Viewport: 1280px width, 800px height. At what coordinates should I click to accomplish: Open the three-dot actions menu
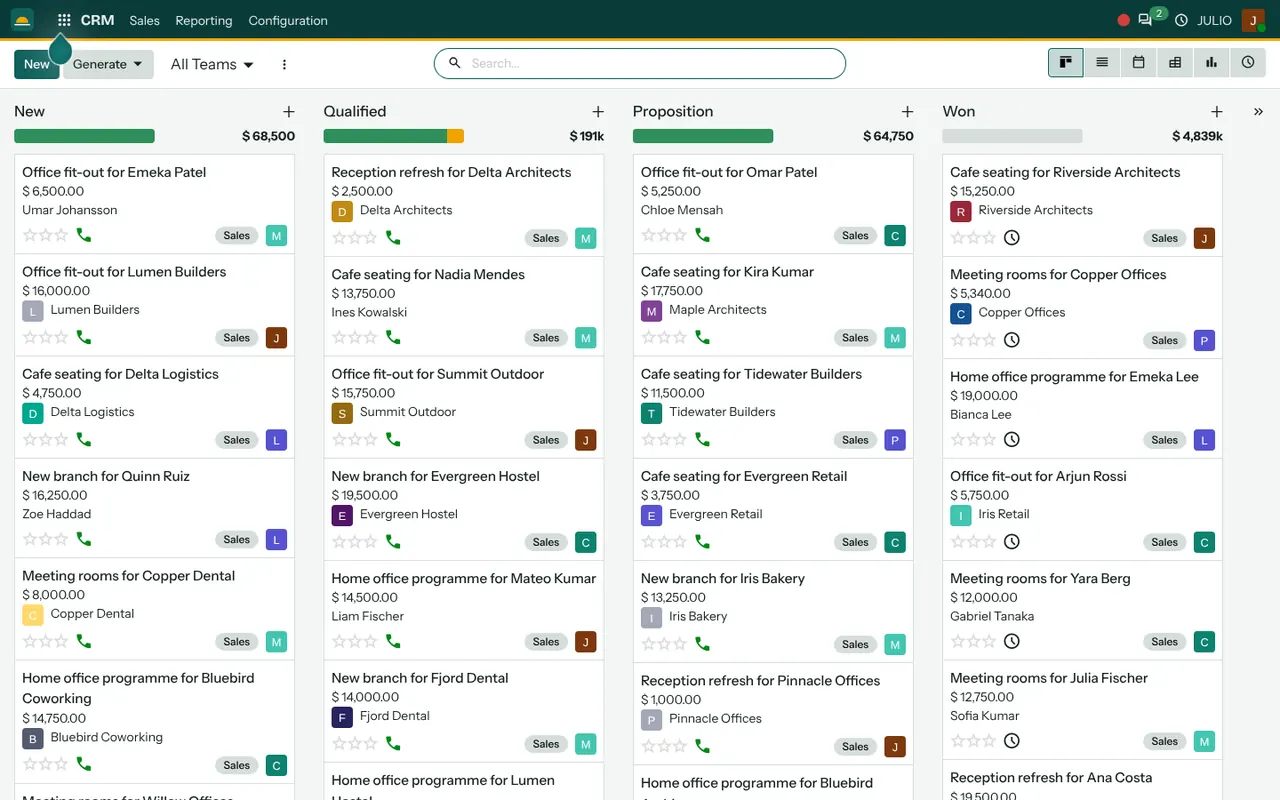284,64
